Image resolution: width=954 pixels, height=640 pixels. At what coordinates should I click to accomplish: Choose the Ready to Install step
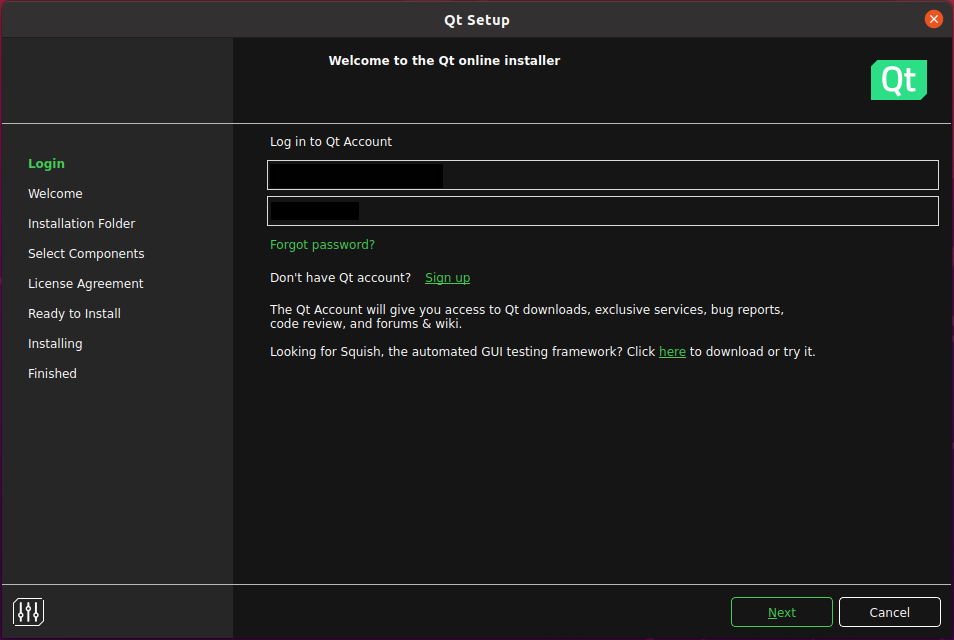click(x=74, y=314)
